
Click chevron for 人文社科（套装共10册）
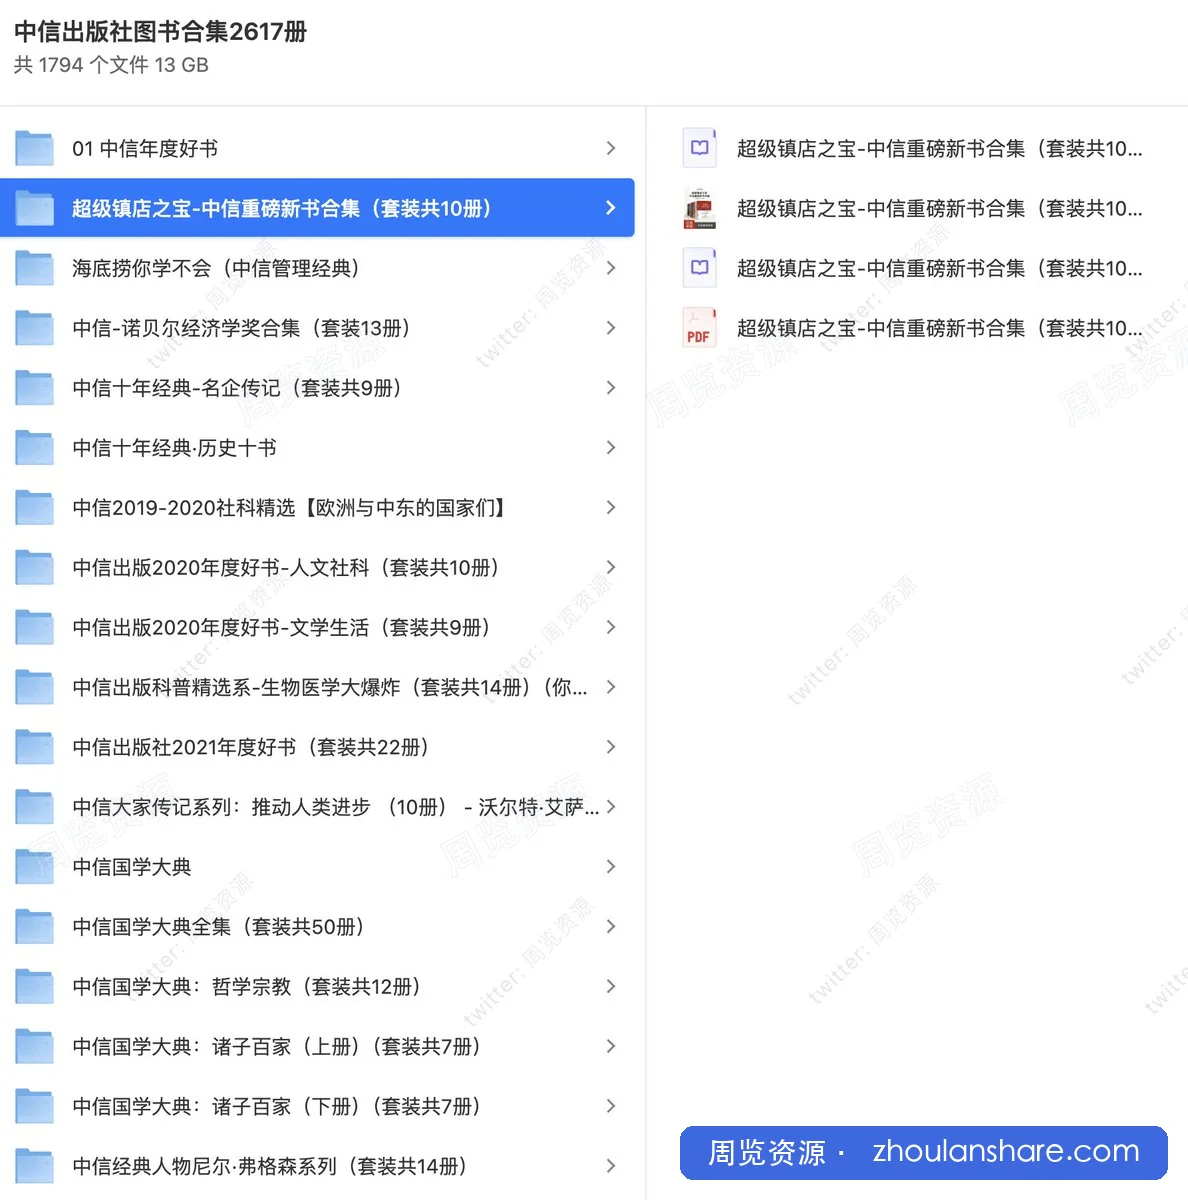pyautogui.click(x=611, y=567)
